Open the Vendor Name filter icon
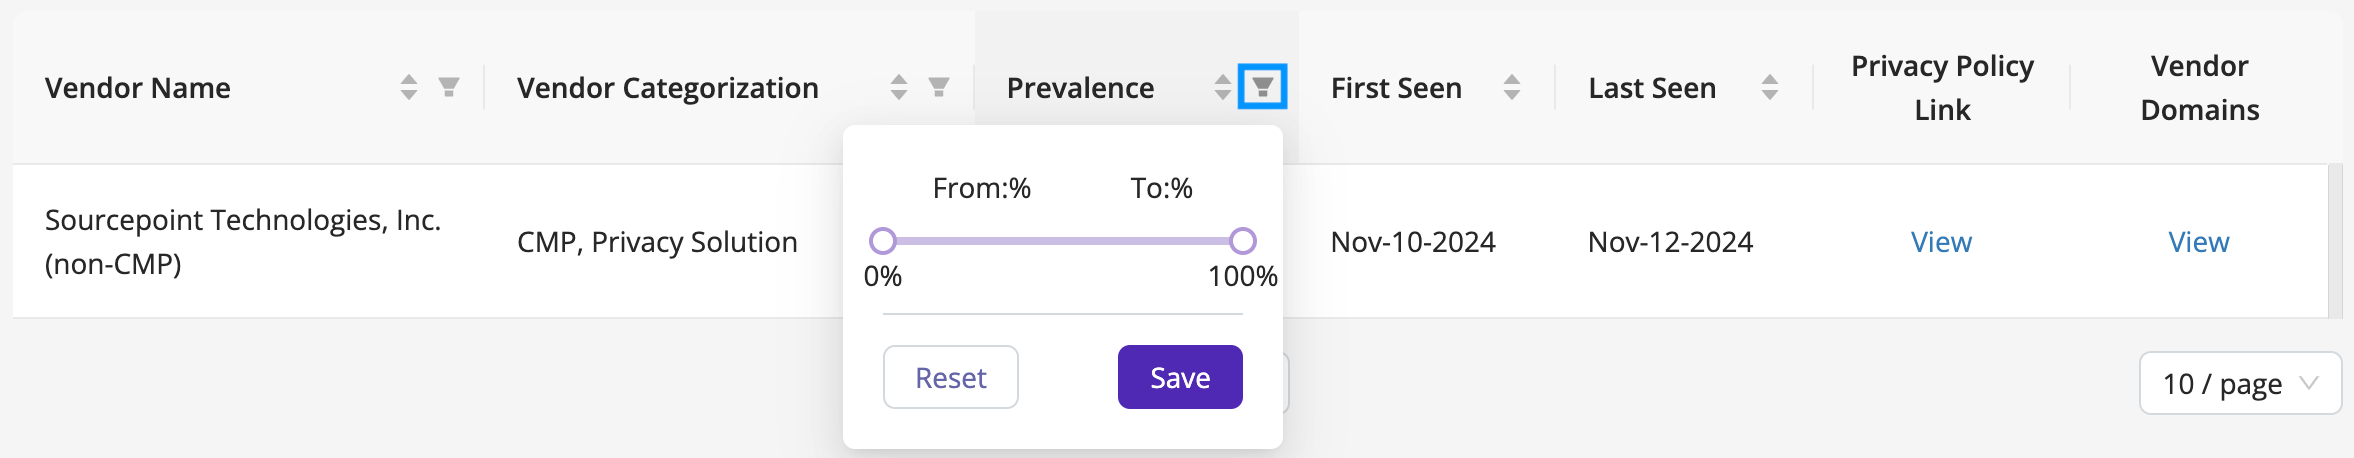The height and width of the screenshot is (458, 2354). coord(449,88)
